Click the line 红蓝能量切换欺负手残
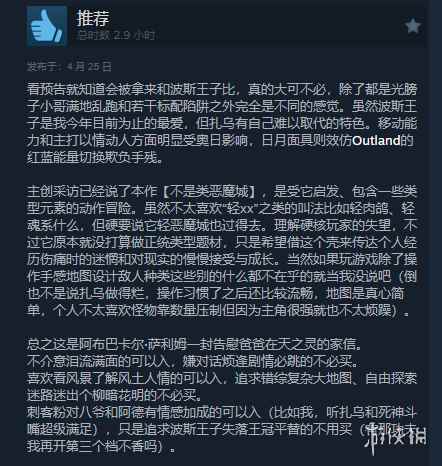This screenshot has width=442, height=466. click(94, 158)
